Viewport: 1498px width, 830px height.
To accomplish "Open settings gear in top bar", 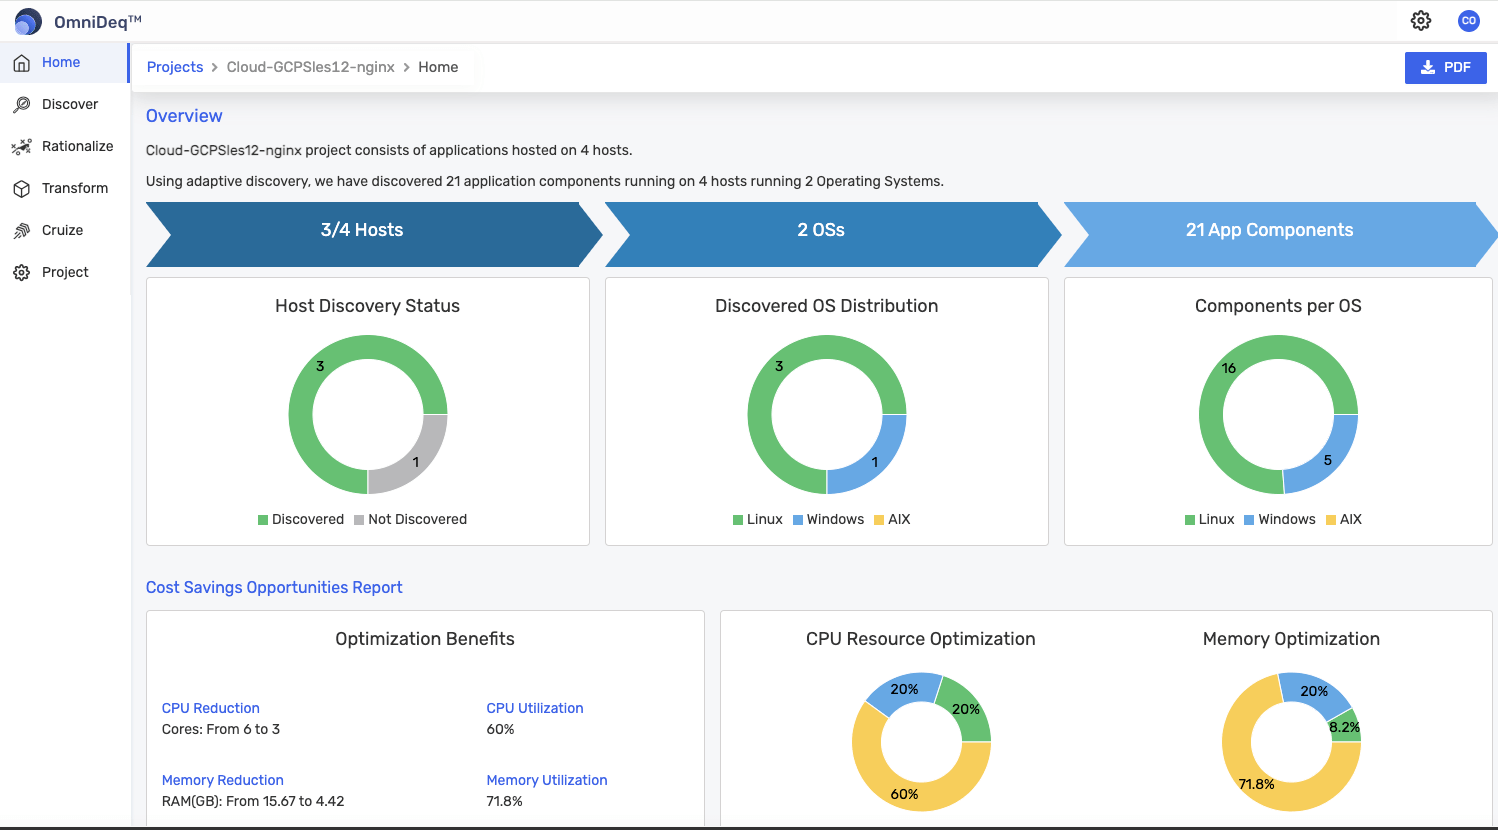I will [x=1421, y=21].
